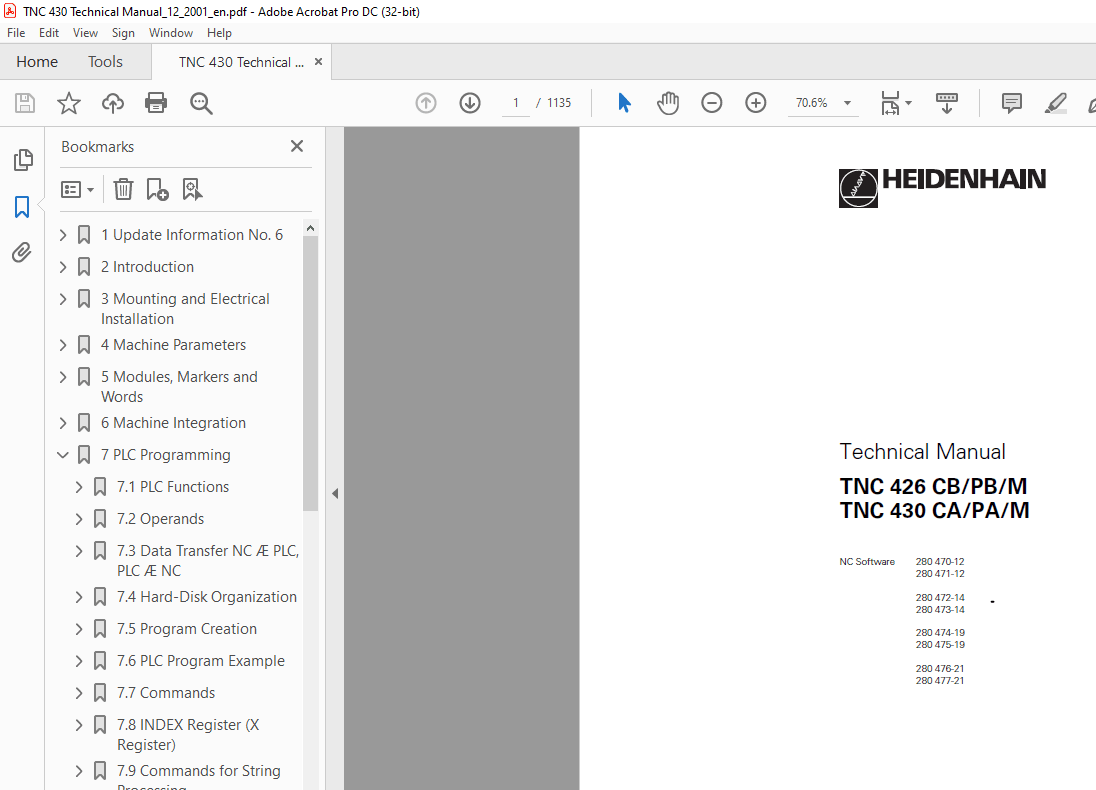
Task: Collapse the 7 PLC Programming bookmark
Action: (x=63, y=454)
